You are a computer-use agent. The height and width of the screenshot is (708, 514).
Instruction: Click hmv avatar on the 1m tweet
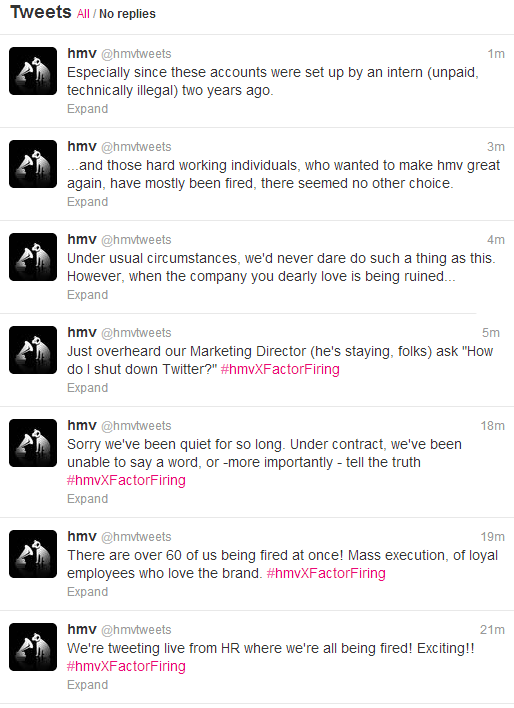(x=33, y=71)
